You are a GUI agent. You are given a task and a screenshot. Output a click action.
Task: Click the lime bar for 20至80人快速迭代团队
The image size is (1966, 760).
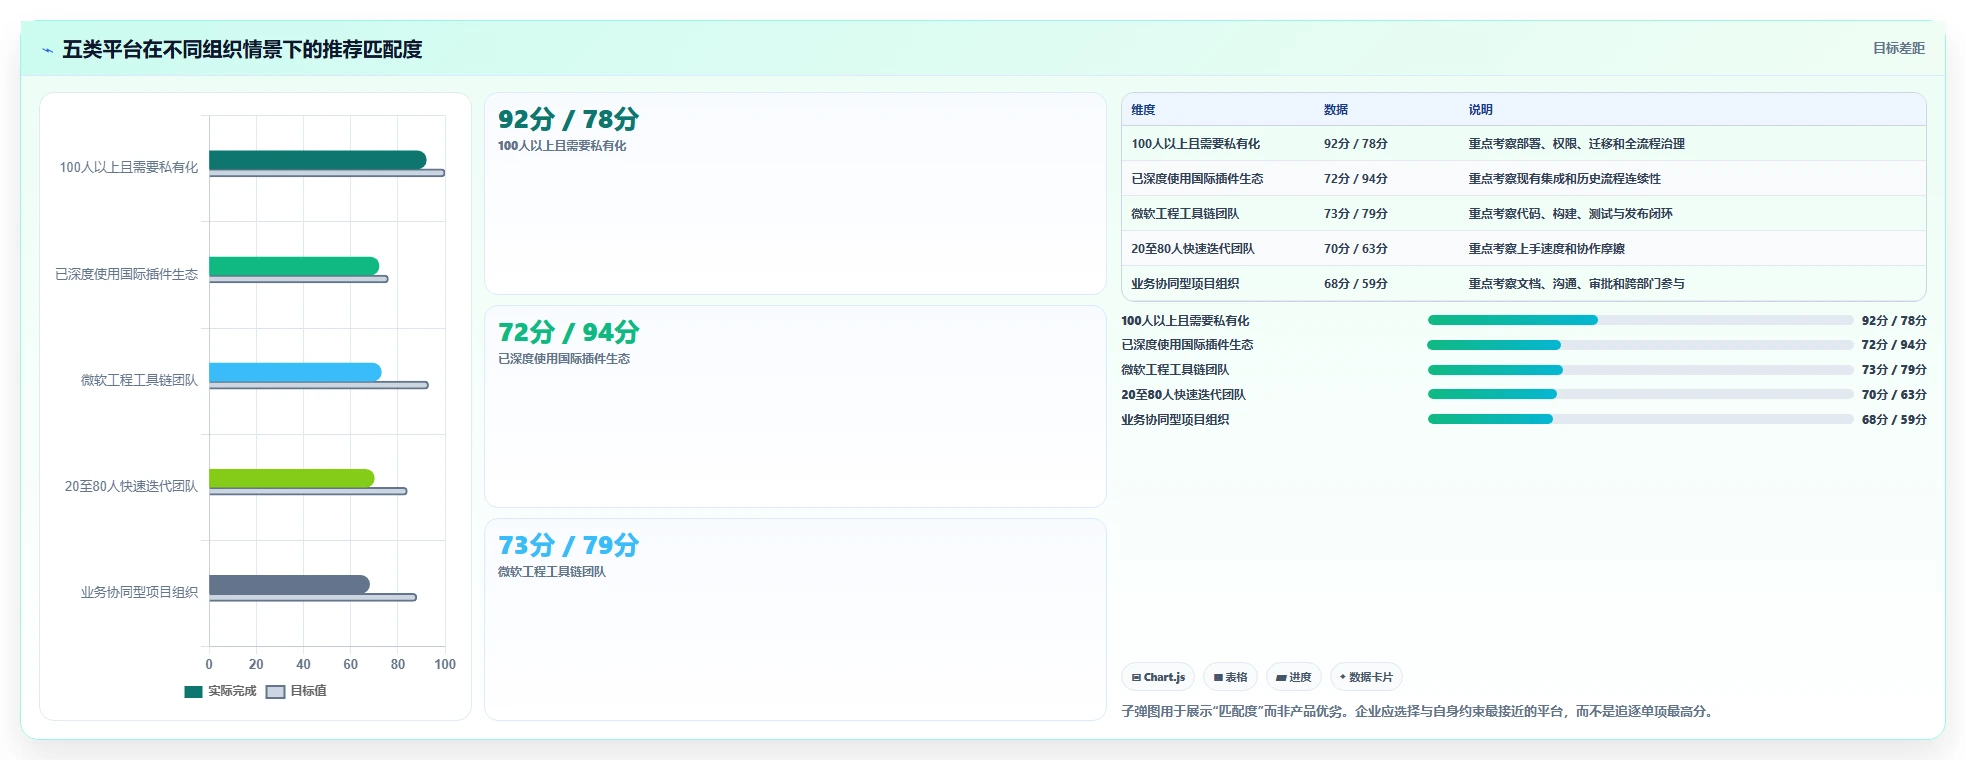pos(292,478)
